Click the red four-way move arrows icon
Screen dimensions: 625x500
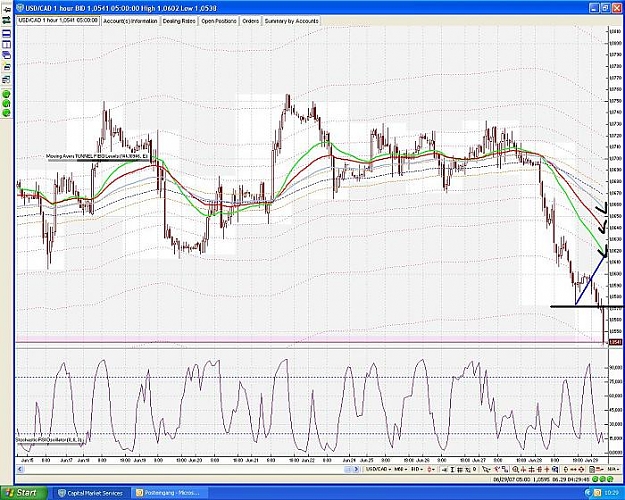(x=581, y=469)
